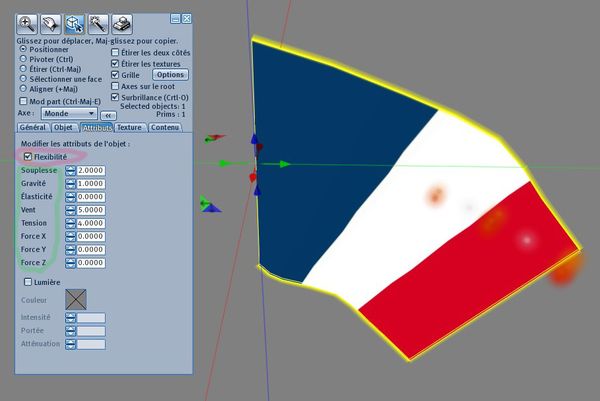Switch to the Attributs tab
This screenshot has height=401, width=600.
click(x=96, y=127)
